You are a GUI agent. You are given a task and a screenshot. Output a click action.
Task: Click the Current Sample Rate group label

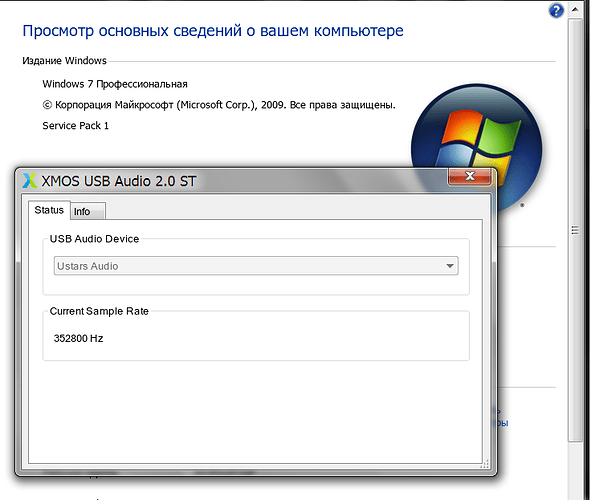pos(99,311)
